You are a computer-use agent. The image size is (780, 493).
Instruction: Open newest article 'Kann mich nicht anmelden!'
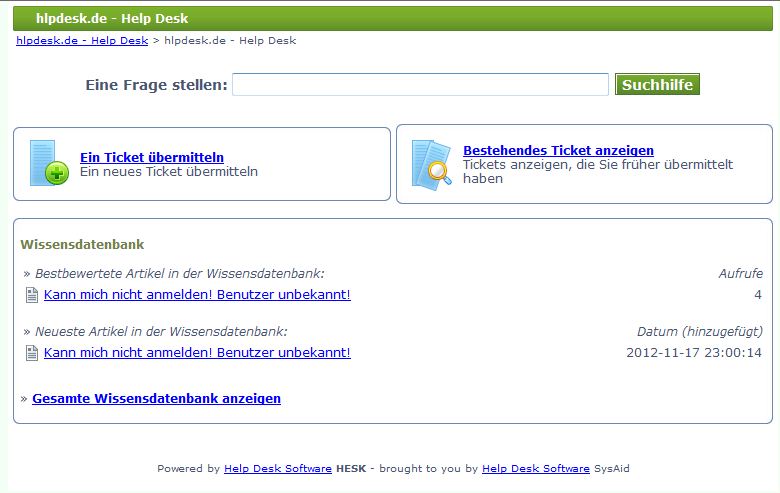point(197,353)
